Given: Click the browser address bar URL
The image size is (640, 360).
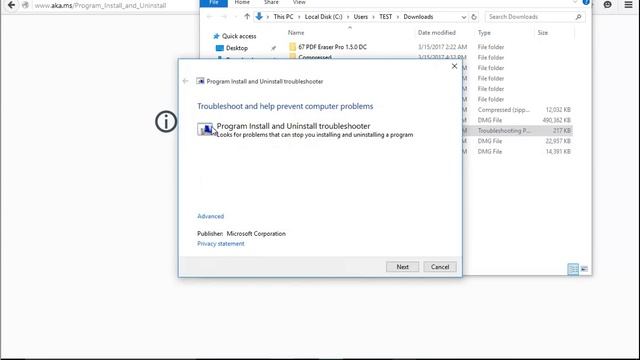Looking at the screenshot, I should (x=100, y=6).
